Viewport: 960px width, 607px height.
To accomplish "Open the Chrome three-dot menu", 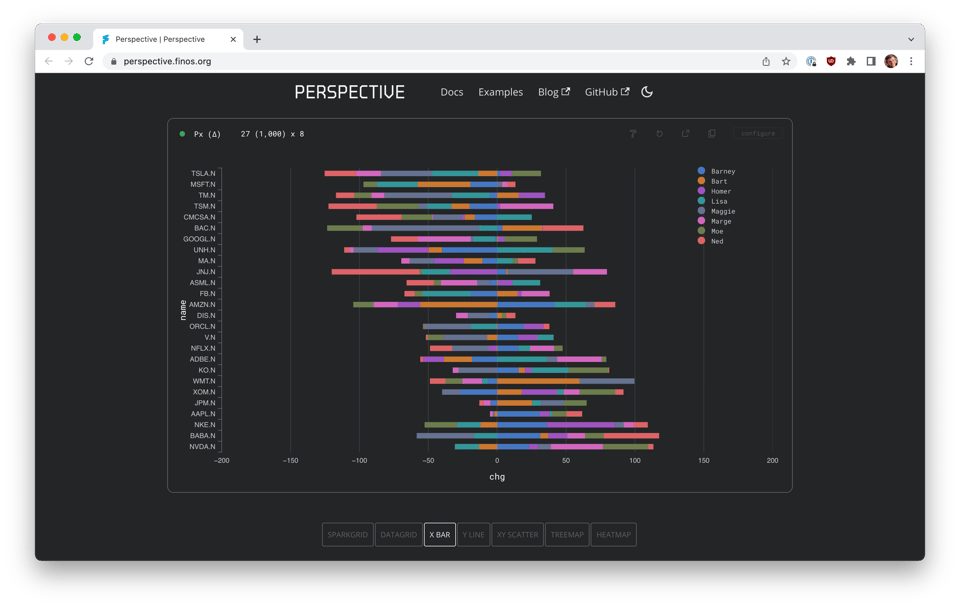I will click(911, 61).
